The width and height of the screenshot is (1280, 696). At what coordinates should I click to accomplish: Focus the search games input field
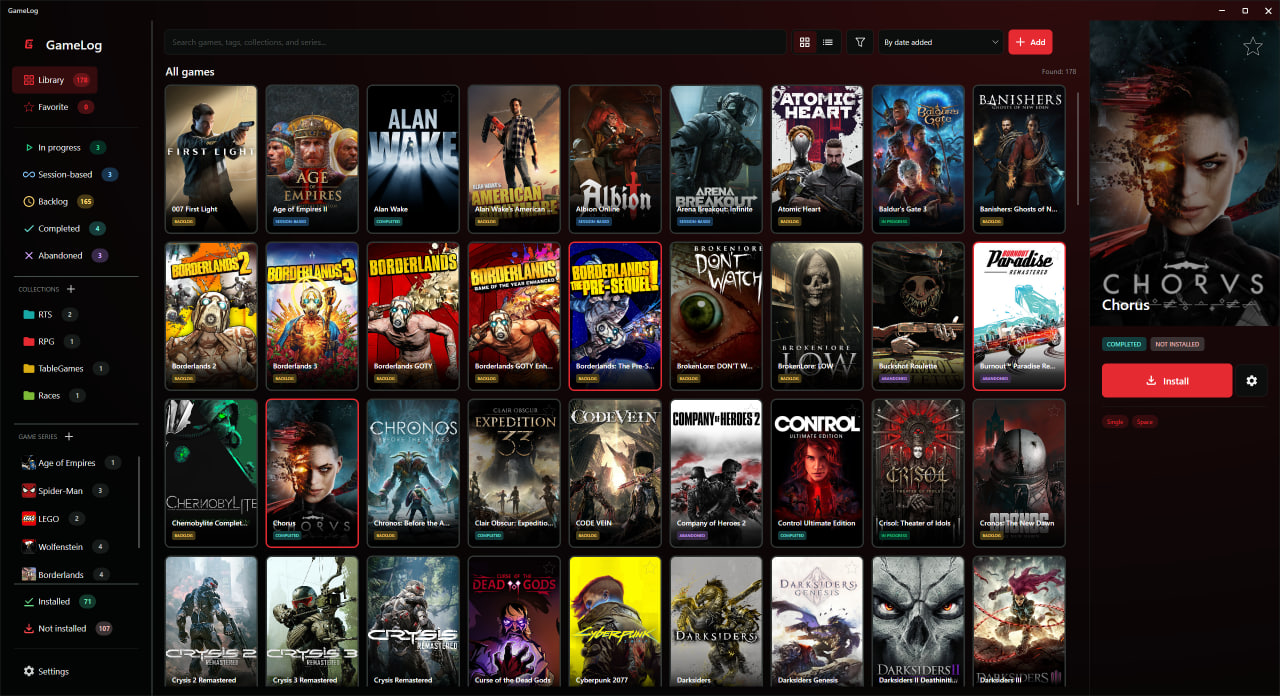click(x=475, y=42)
